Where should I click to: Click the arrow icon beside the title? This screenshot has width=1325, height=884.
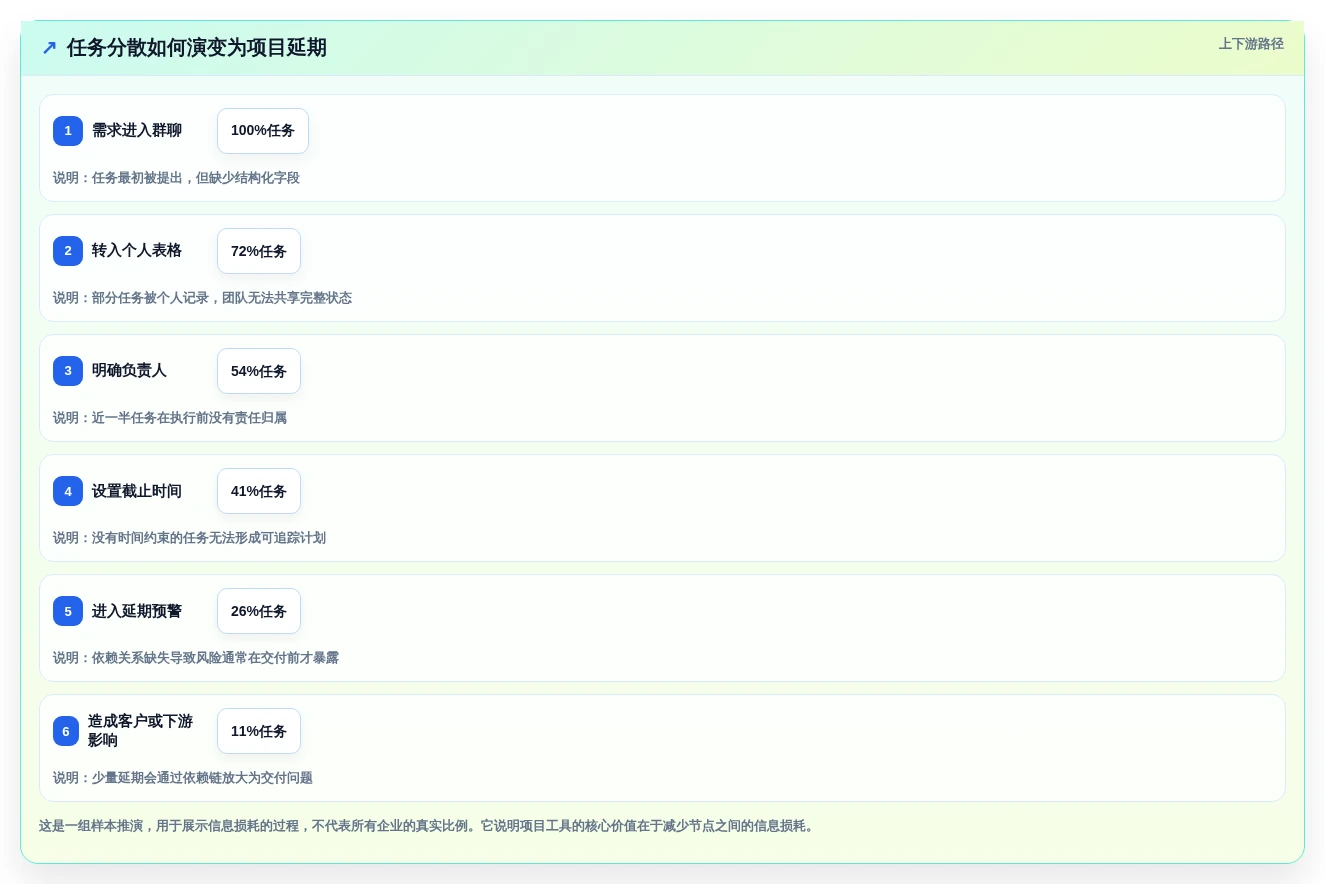49,48
